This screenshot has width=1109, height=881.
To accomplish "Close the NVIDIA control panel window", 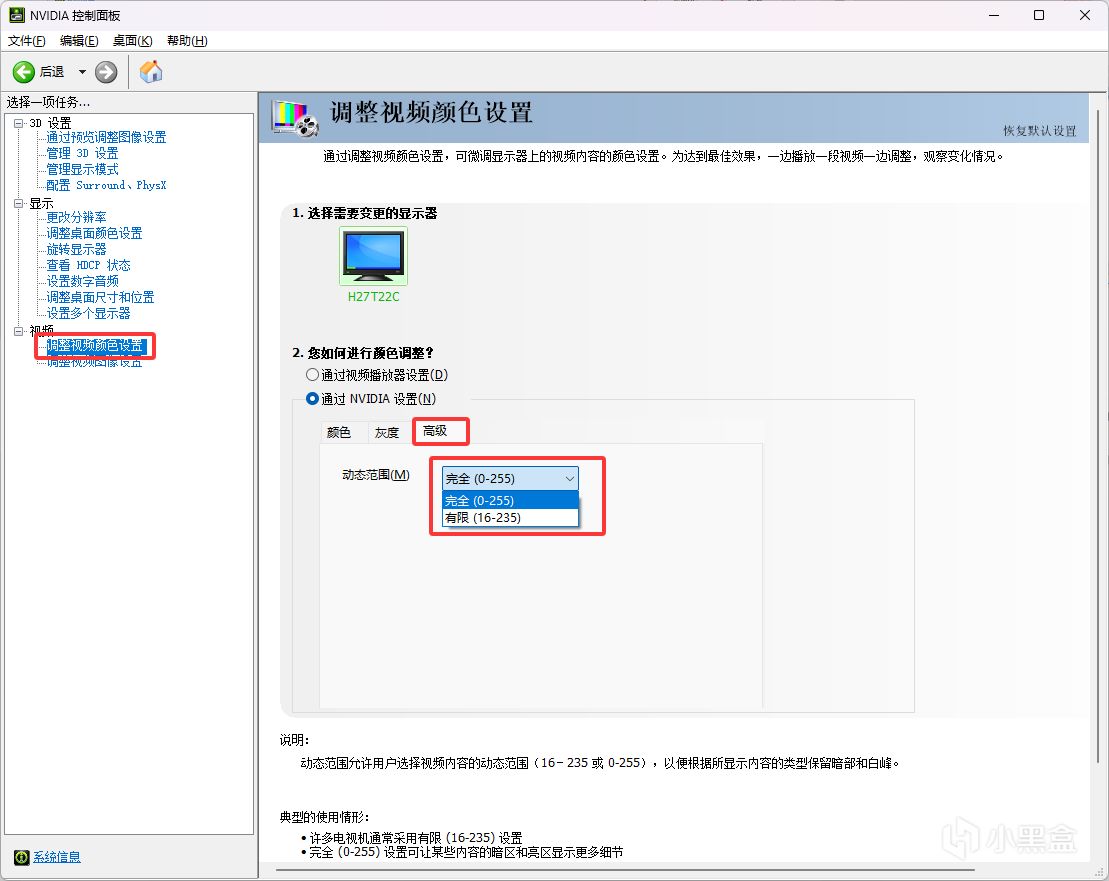I will 1084,15.
